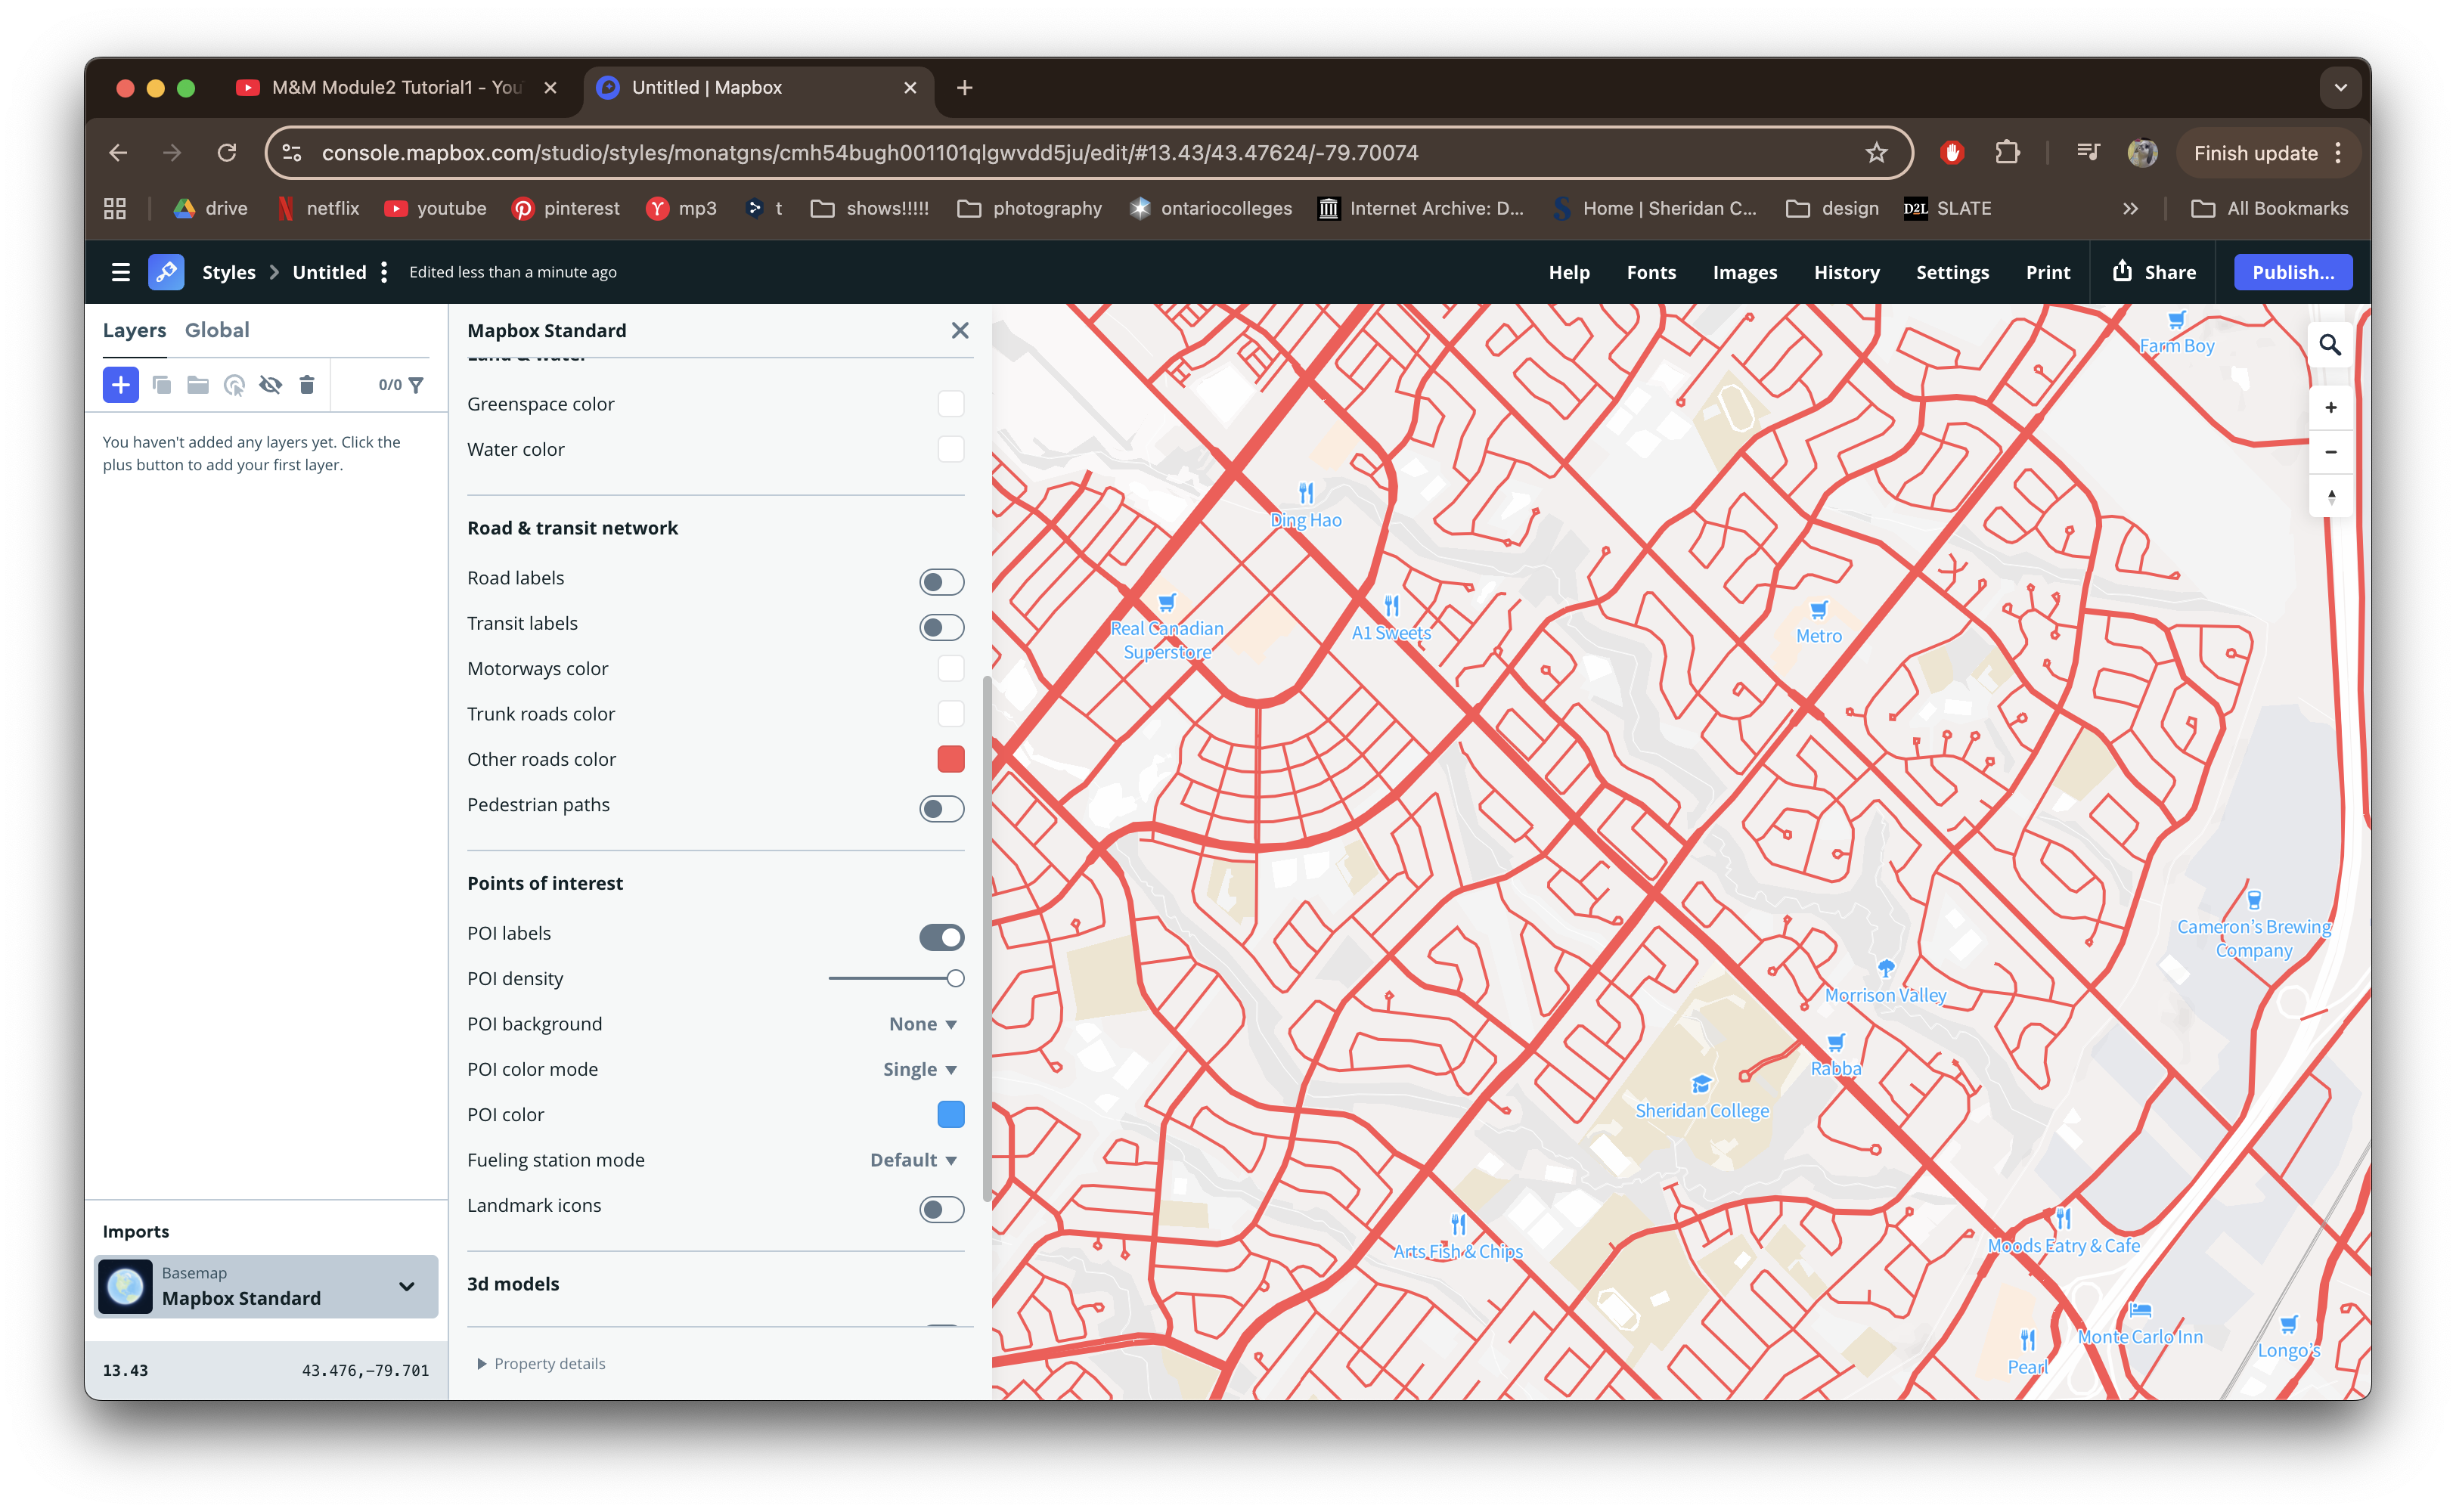The height and width of the screenshot is (1512, 2456).
Task: Reset map bearing with compass button
Action: (x=2330, y=497)
